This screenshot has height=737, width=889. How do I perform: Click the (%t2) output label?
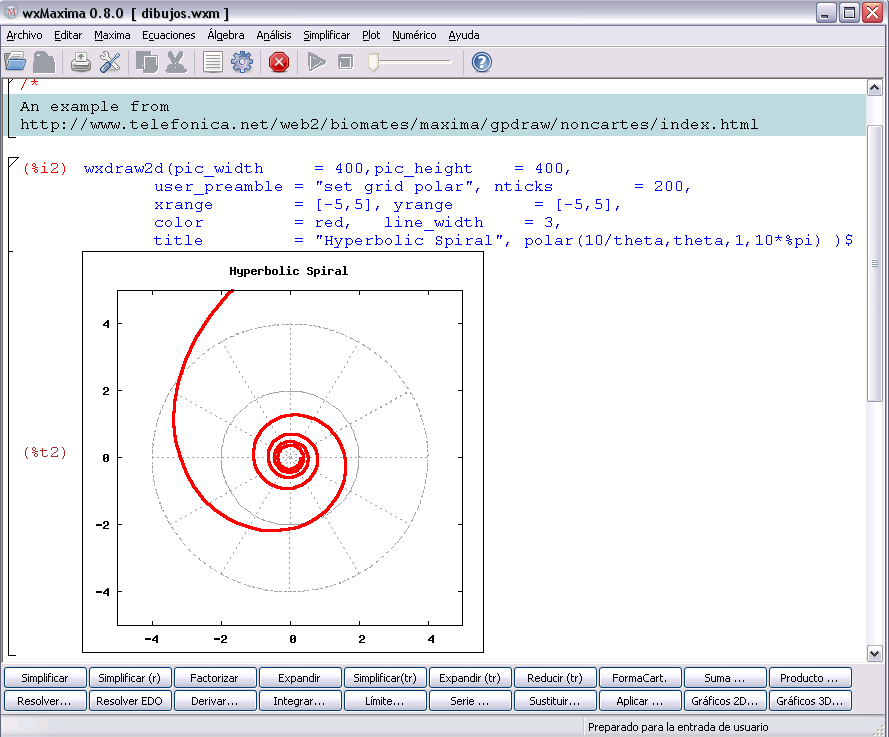(45, 452)
